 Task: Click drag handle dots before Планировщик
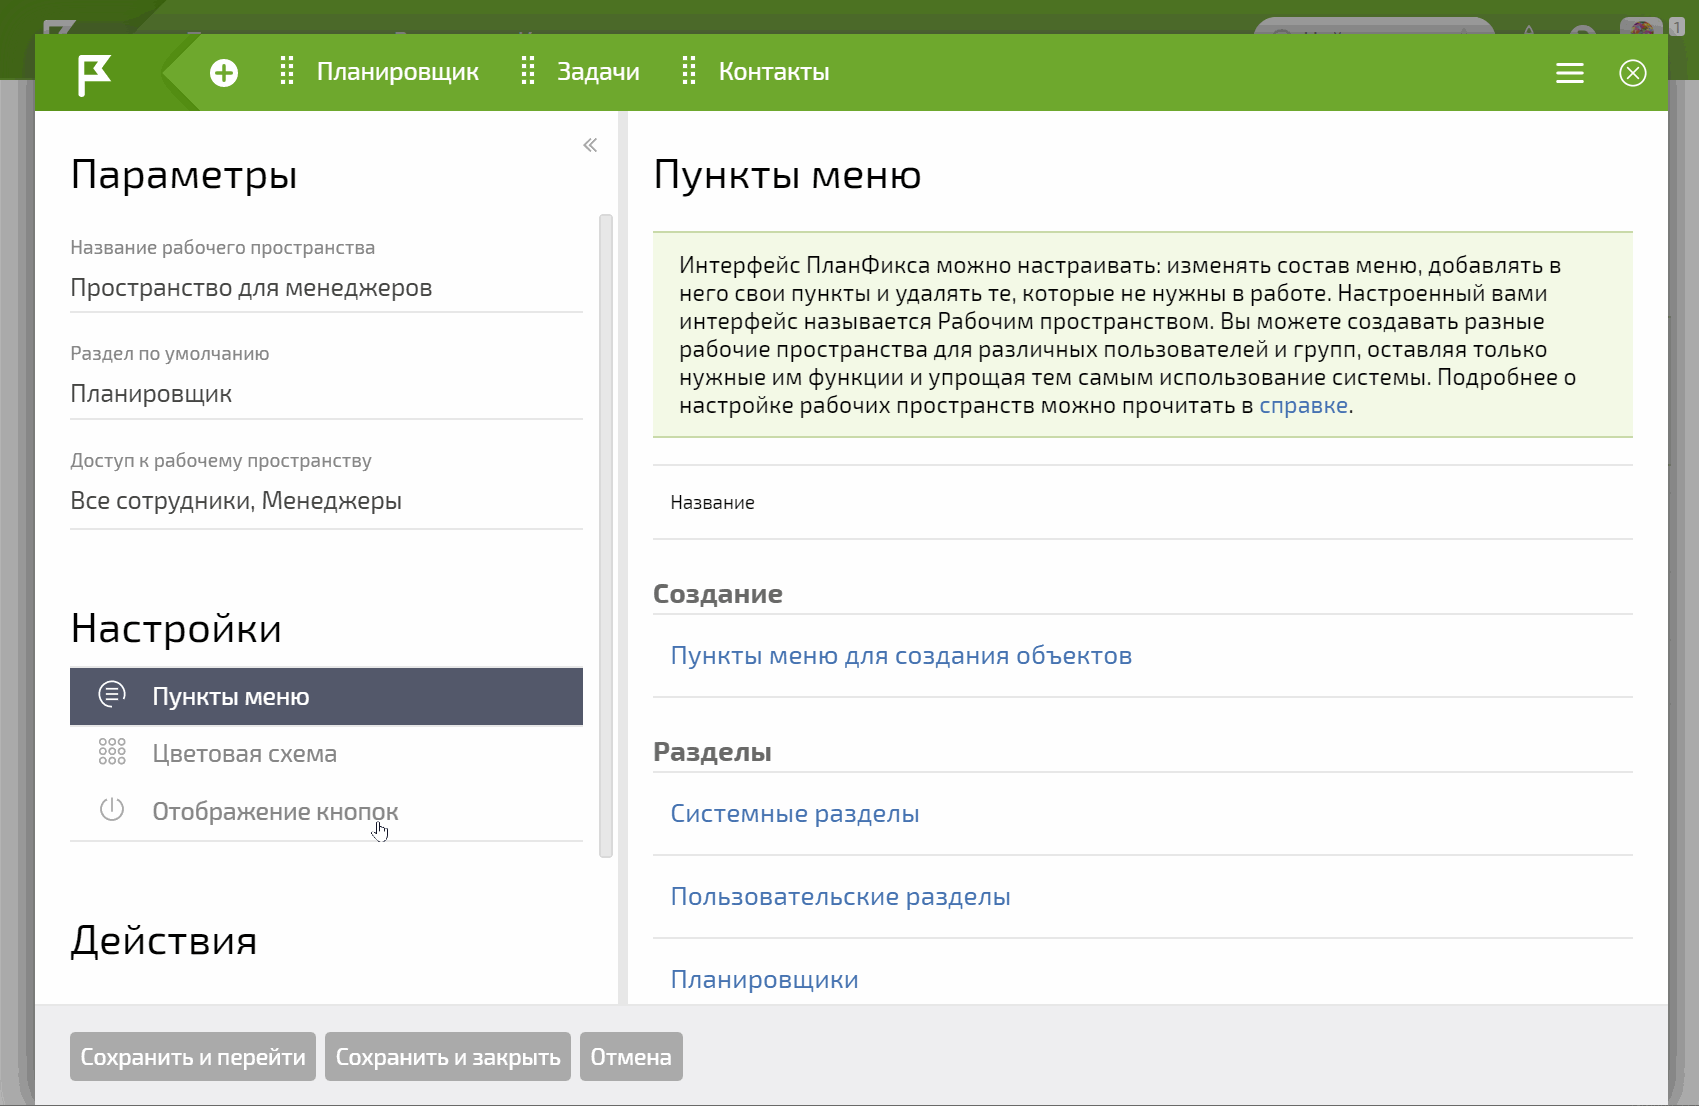click(287, 71)
